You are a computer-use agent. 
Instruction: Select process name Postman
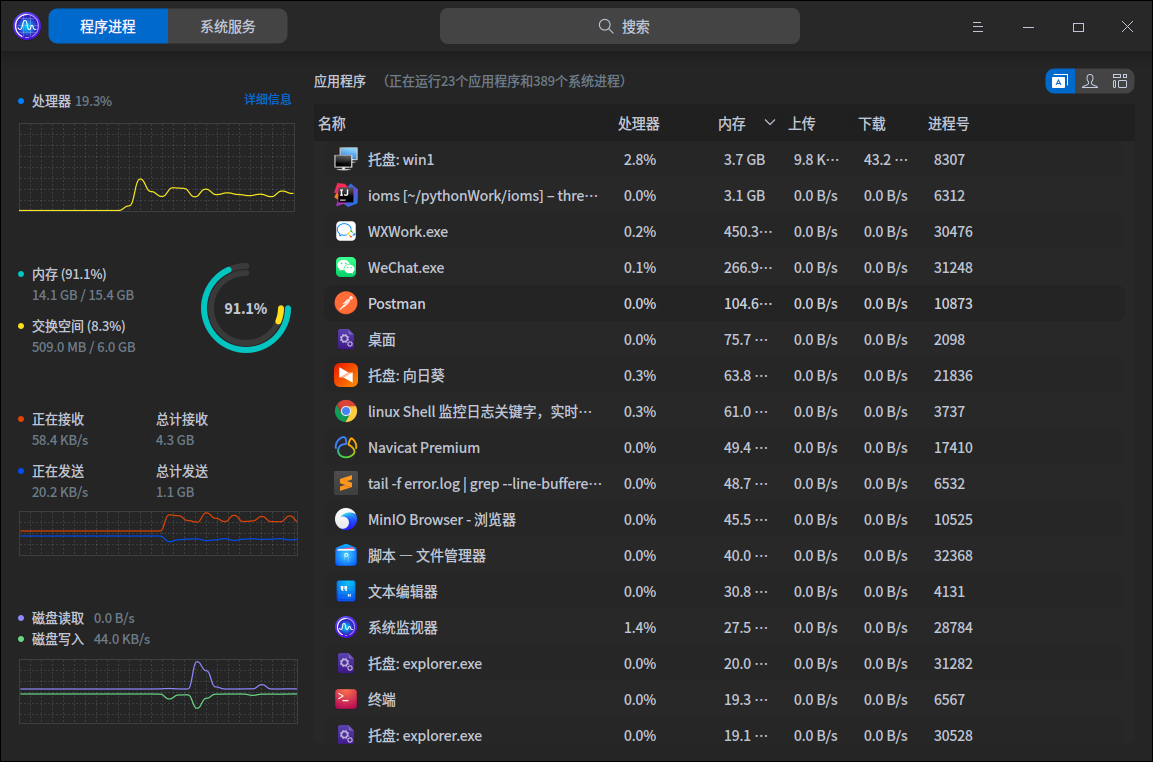(x=396, y=304)
